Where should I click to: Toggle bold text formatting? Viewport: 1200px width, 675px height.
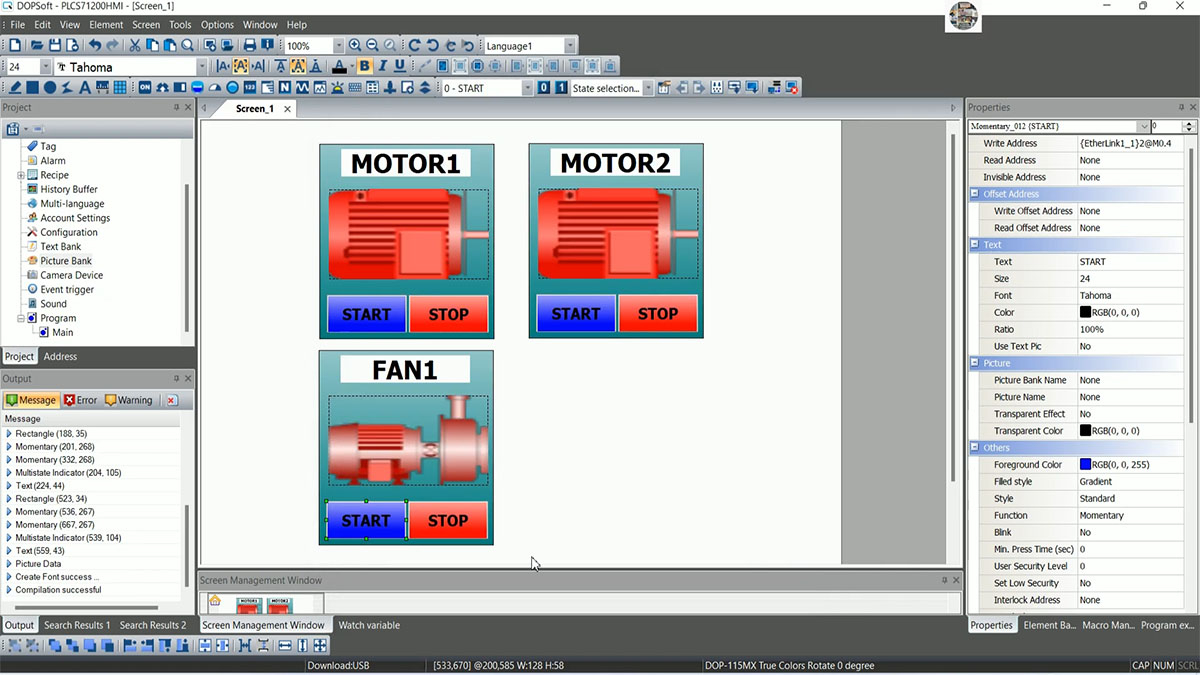[364, 67]
